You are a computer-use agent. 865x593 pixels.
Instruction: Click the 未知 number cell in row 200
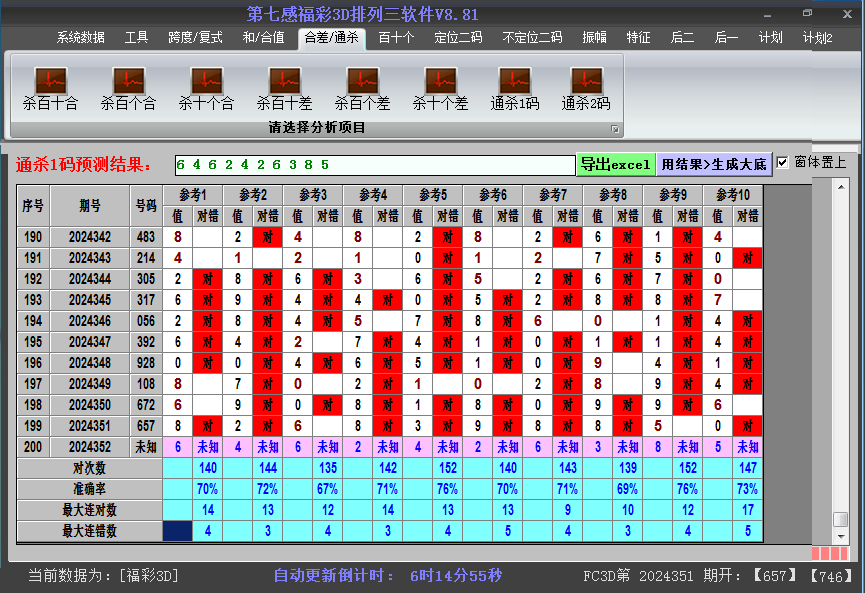click(x=146, y=447)
